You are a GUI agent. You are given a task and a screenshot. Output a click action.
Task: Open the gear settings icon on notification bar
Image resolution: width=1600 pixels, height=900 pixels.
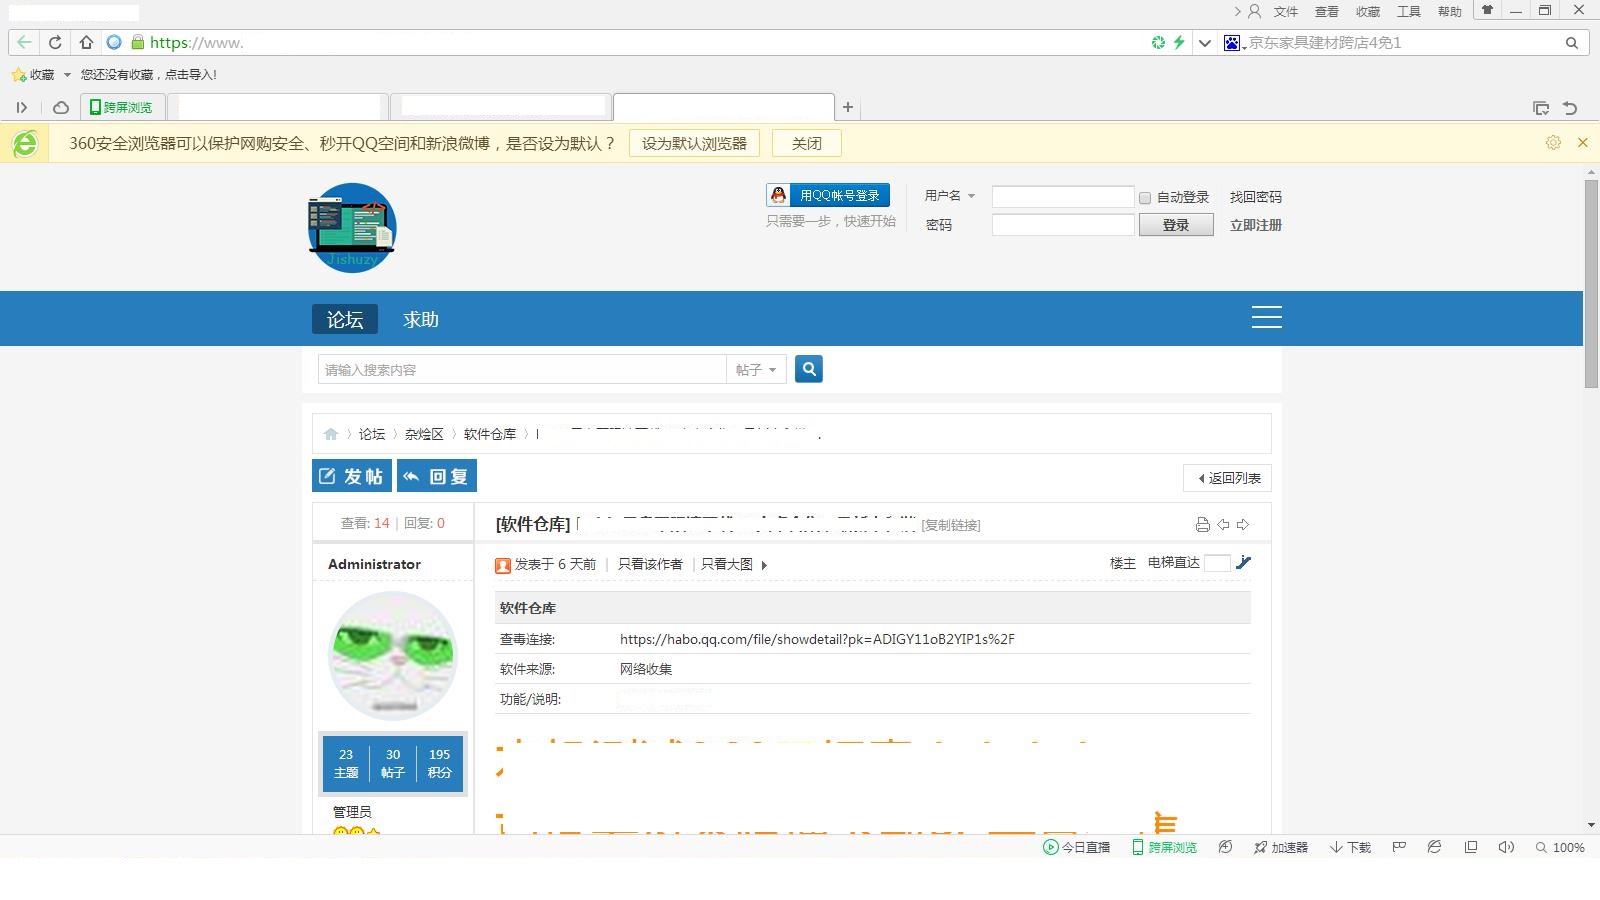[1553, 143]
